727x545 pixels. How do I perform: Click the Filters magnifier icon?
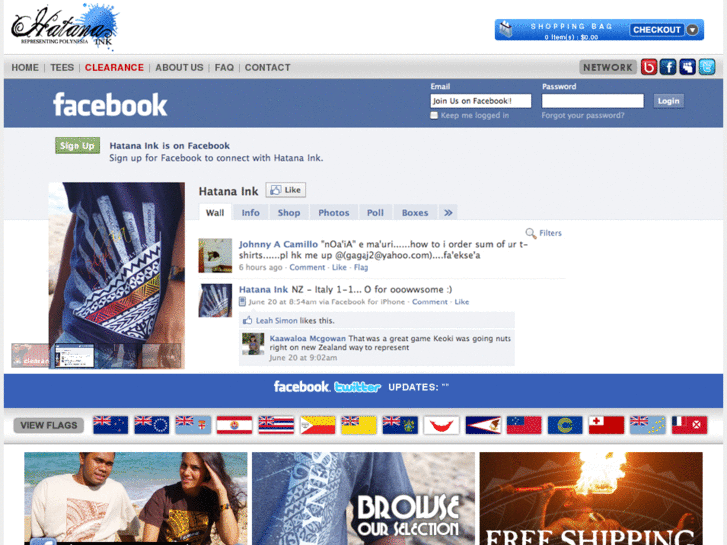[530, 233]
